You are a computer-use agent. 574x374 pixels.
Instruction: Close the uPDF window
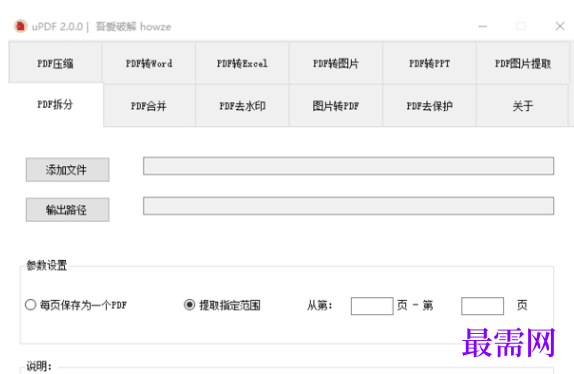(560, 26)
